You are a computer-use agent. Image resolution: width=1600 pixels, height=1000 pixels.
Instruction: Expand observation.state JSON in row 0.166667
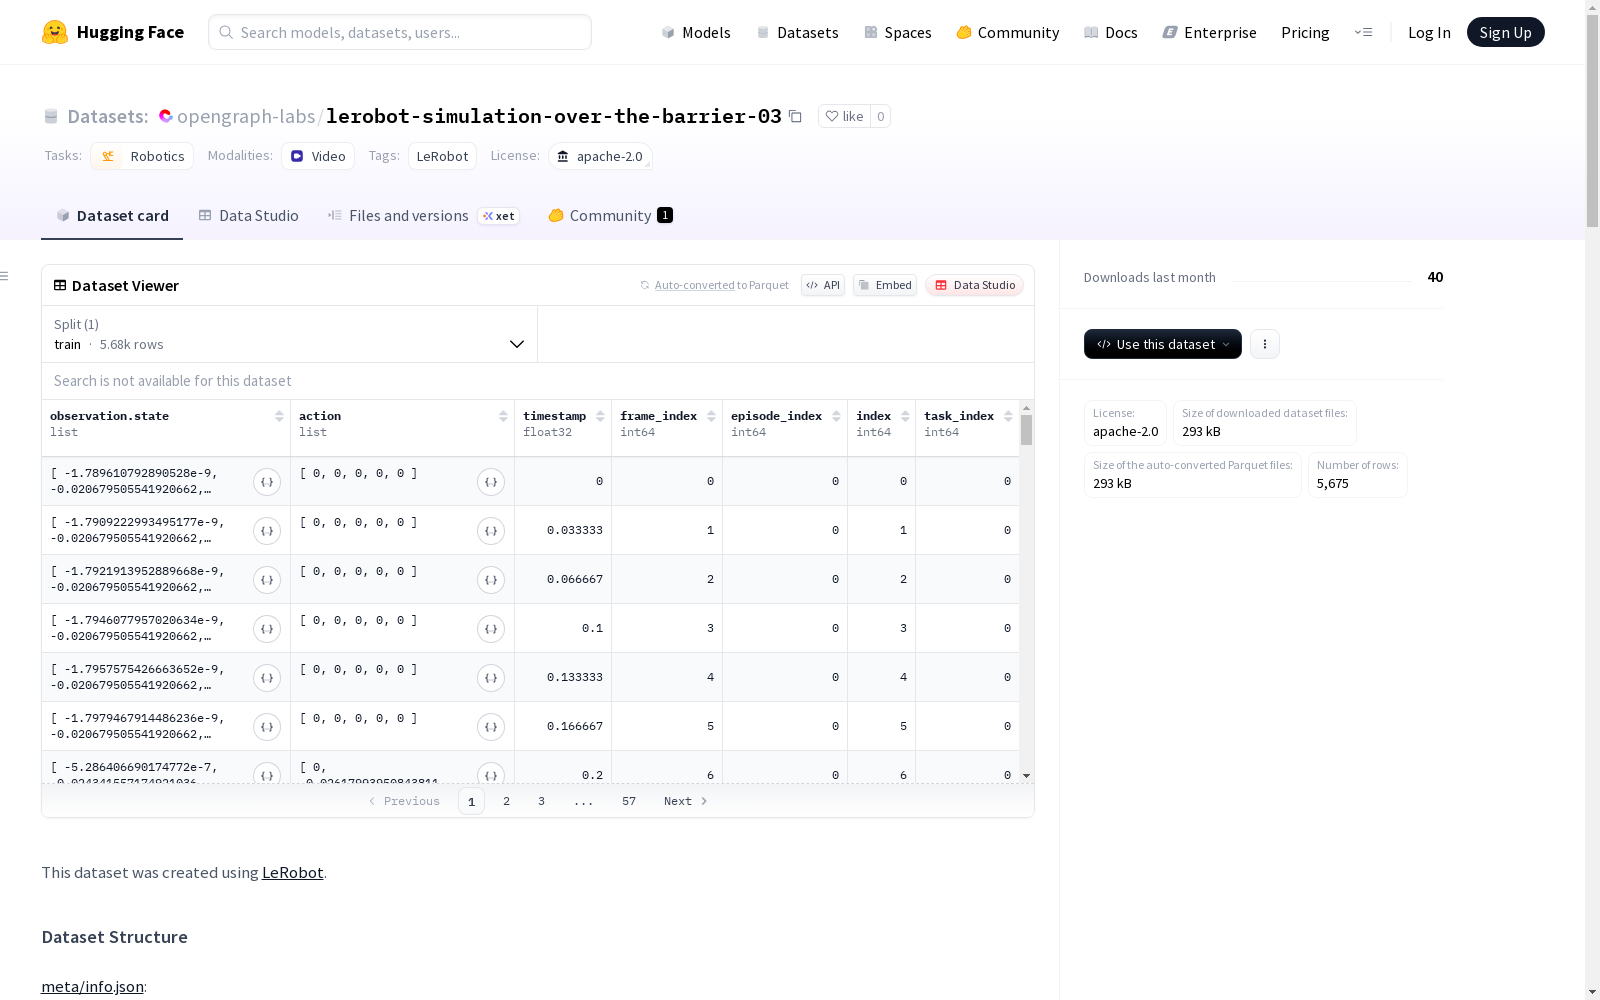click(x=267, y=727)
